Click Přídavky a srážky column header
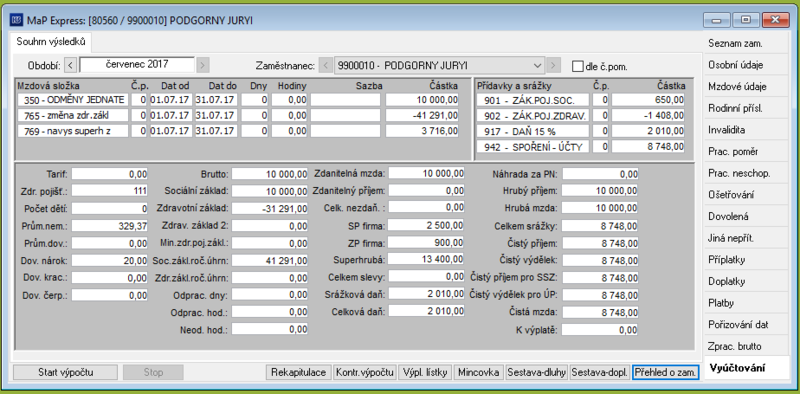The image size is (800, 394). [x=514, y=86]
